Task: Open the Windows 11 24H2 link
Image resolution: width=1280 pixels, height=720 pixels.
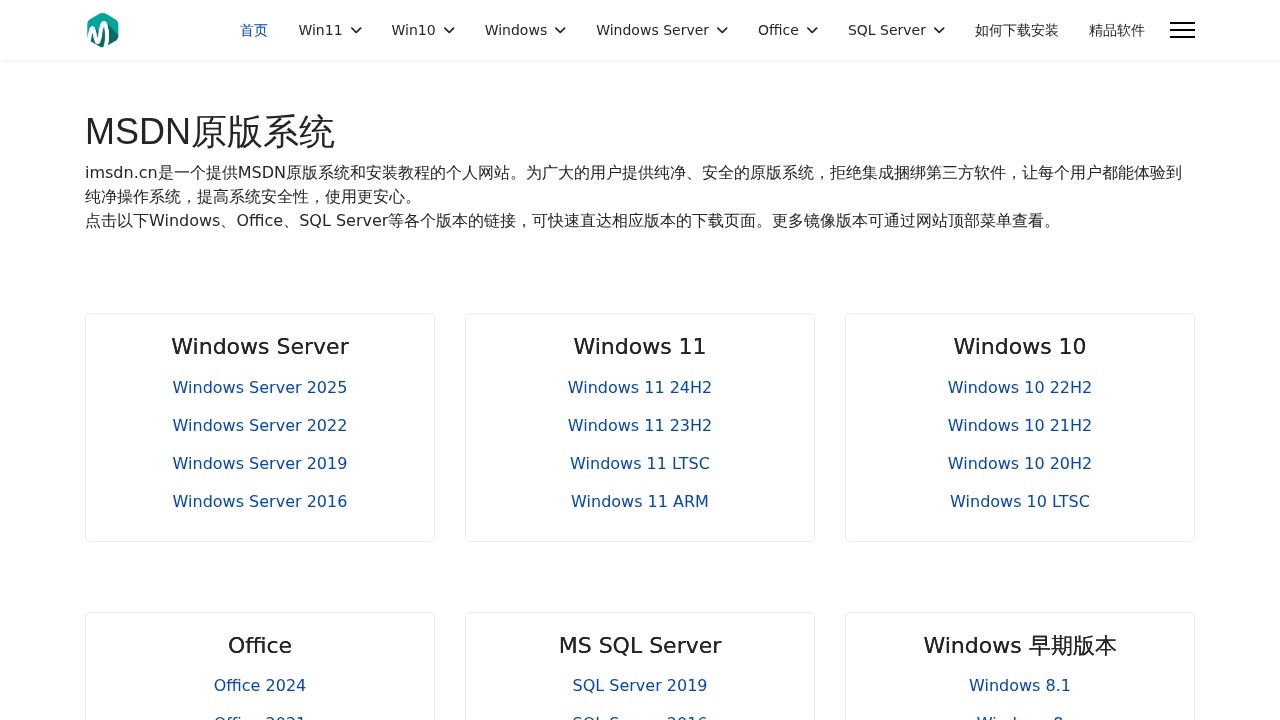Action: (x=639, y=387)
